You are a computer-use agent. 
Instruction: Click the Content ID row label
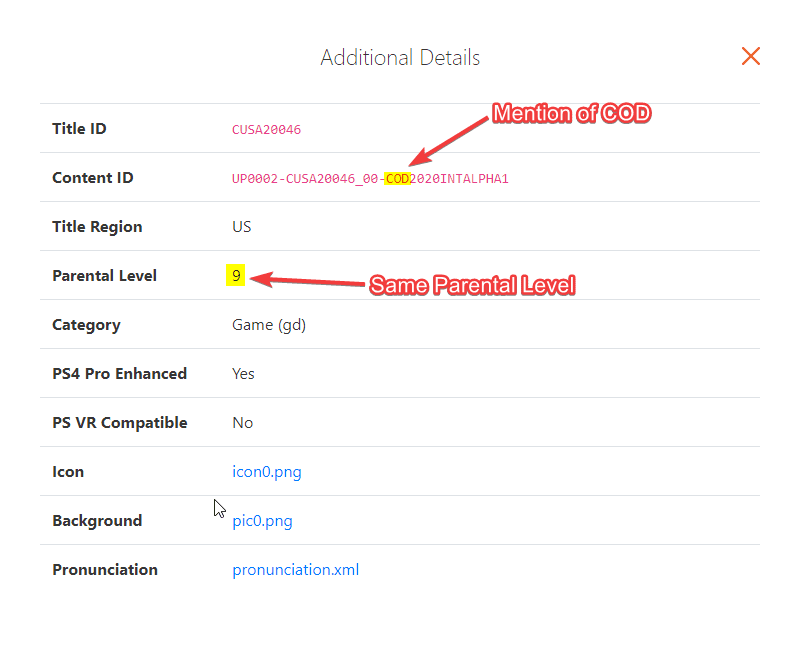coord(92,178)
